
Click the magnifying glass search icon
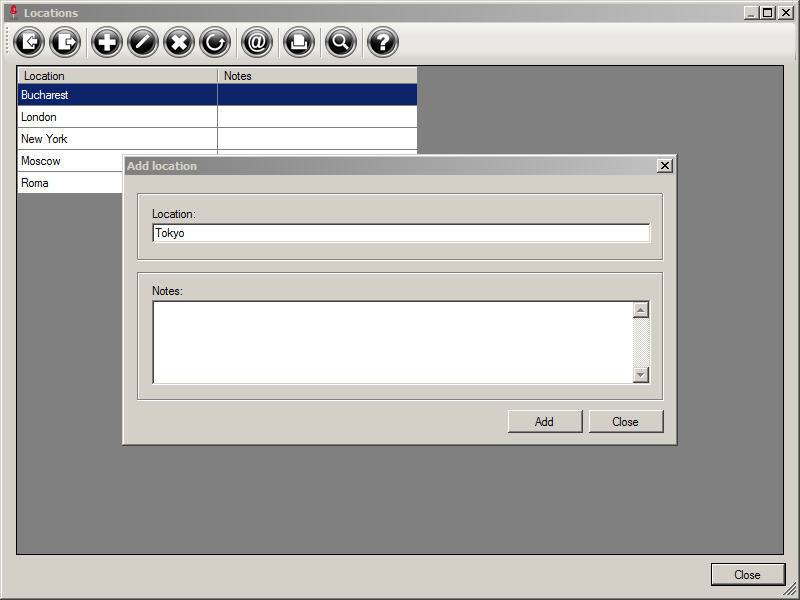click(x=341, y=42)
